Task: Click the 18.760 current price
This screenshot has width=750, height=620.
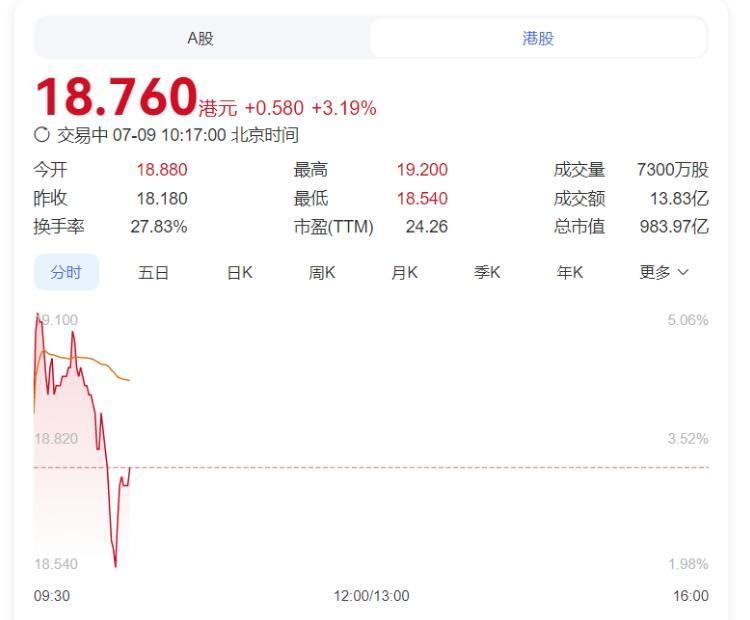Action: tap(117, 97)
